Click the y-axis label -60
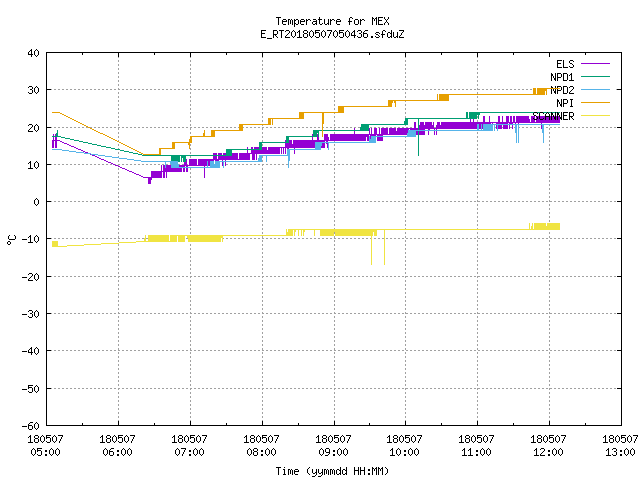640x480 pixels. tap(31, 426)
